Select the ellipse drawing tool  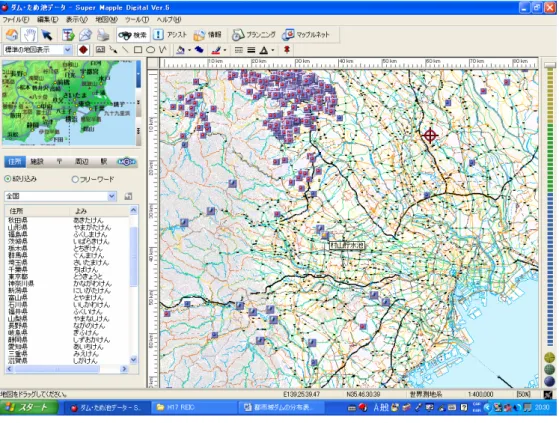click(150, 50)
